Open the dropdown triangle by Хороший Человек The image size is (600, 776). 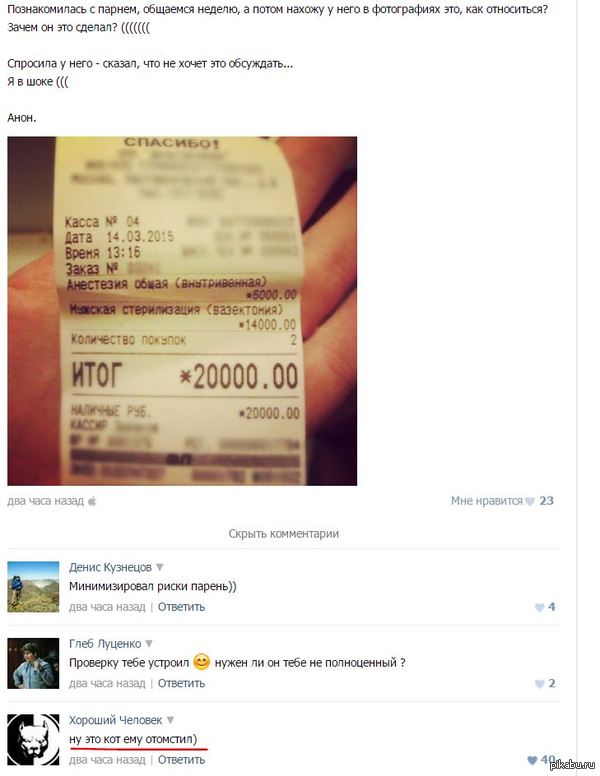[x=170, y=720]
